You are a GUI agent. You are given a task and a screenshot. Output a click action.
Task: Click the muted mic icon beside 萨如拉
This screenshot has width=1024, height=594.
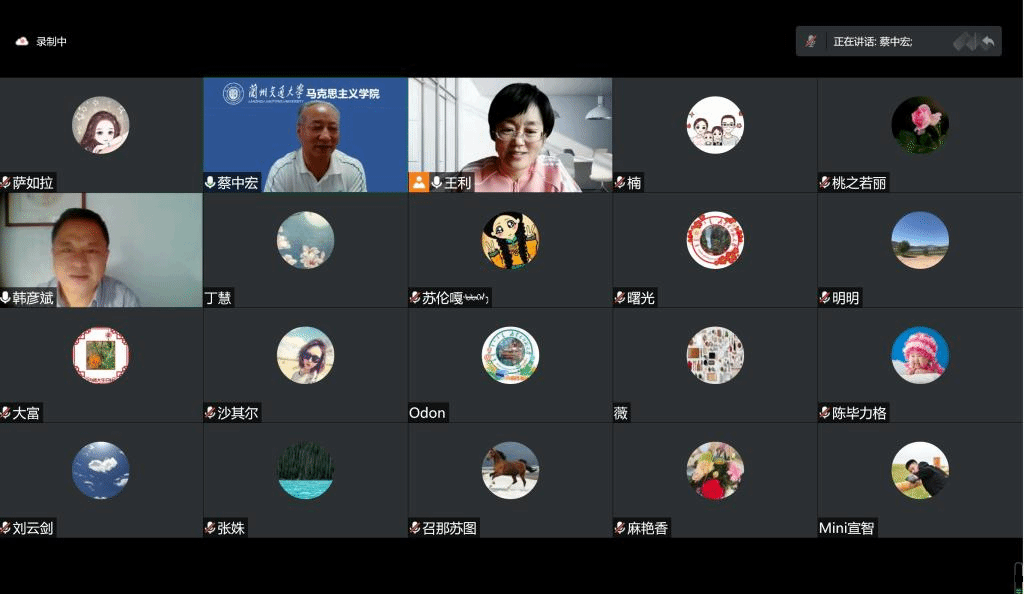pos(6,183)
